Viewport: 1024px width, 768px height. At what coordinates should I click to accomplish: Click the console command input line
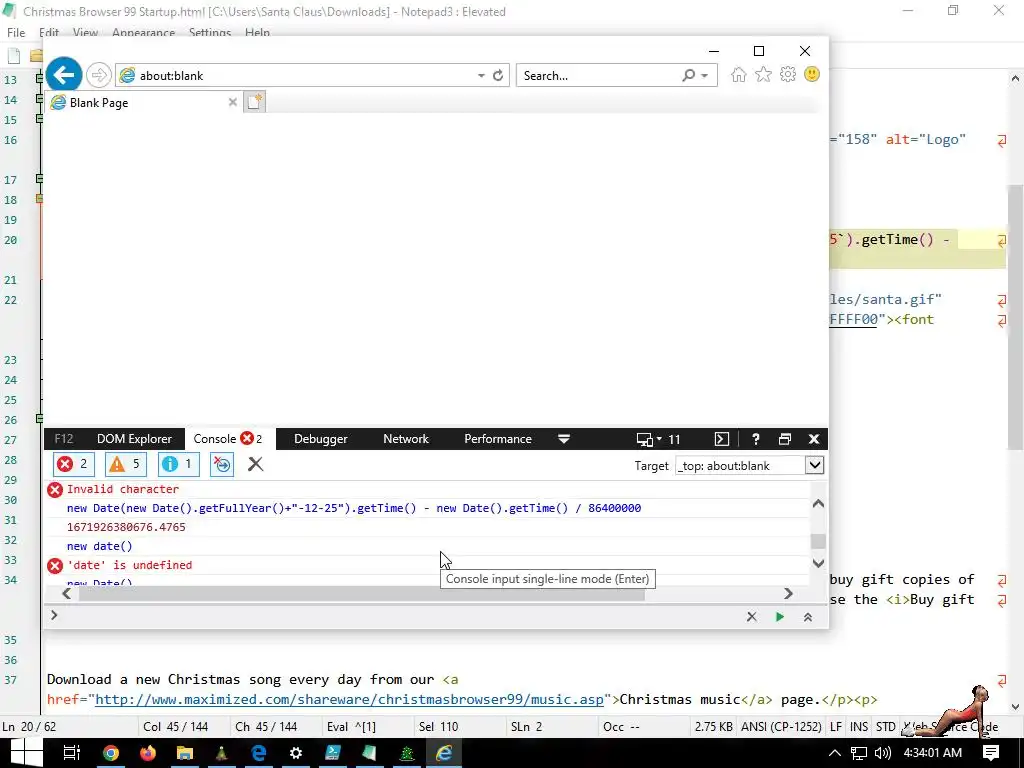398,616
